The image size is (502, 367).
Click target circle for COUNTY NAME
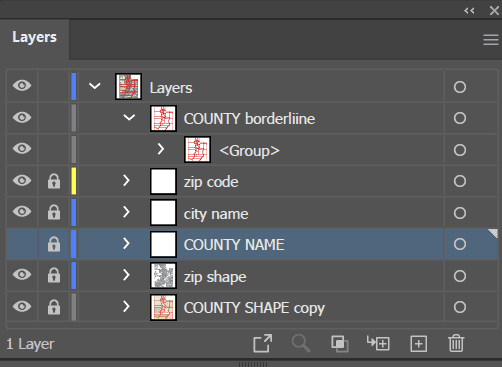click(460, 244)
